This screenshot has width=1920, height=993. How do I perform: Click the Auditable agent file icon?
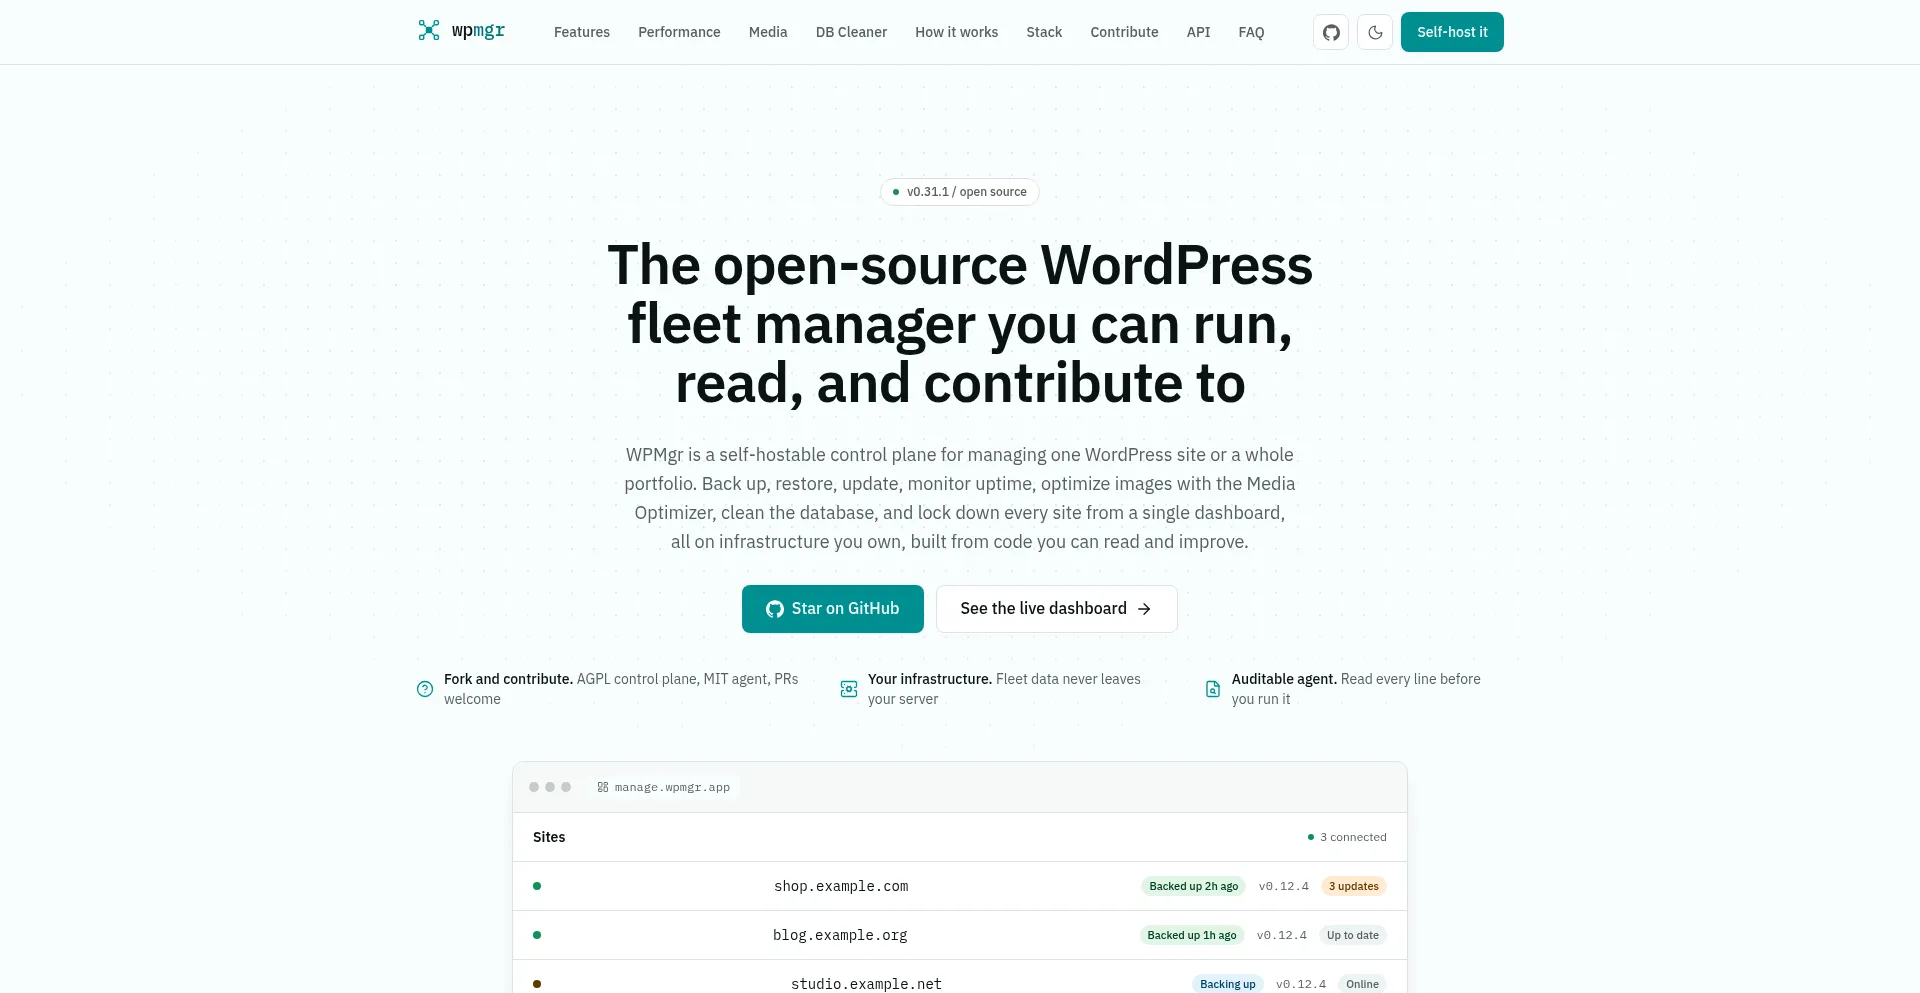[x=1213, y=689]
